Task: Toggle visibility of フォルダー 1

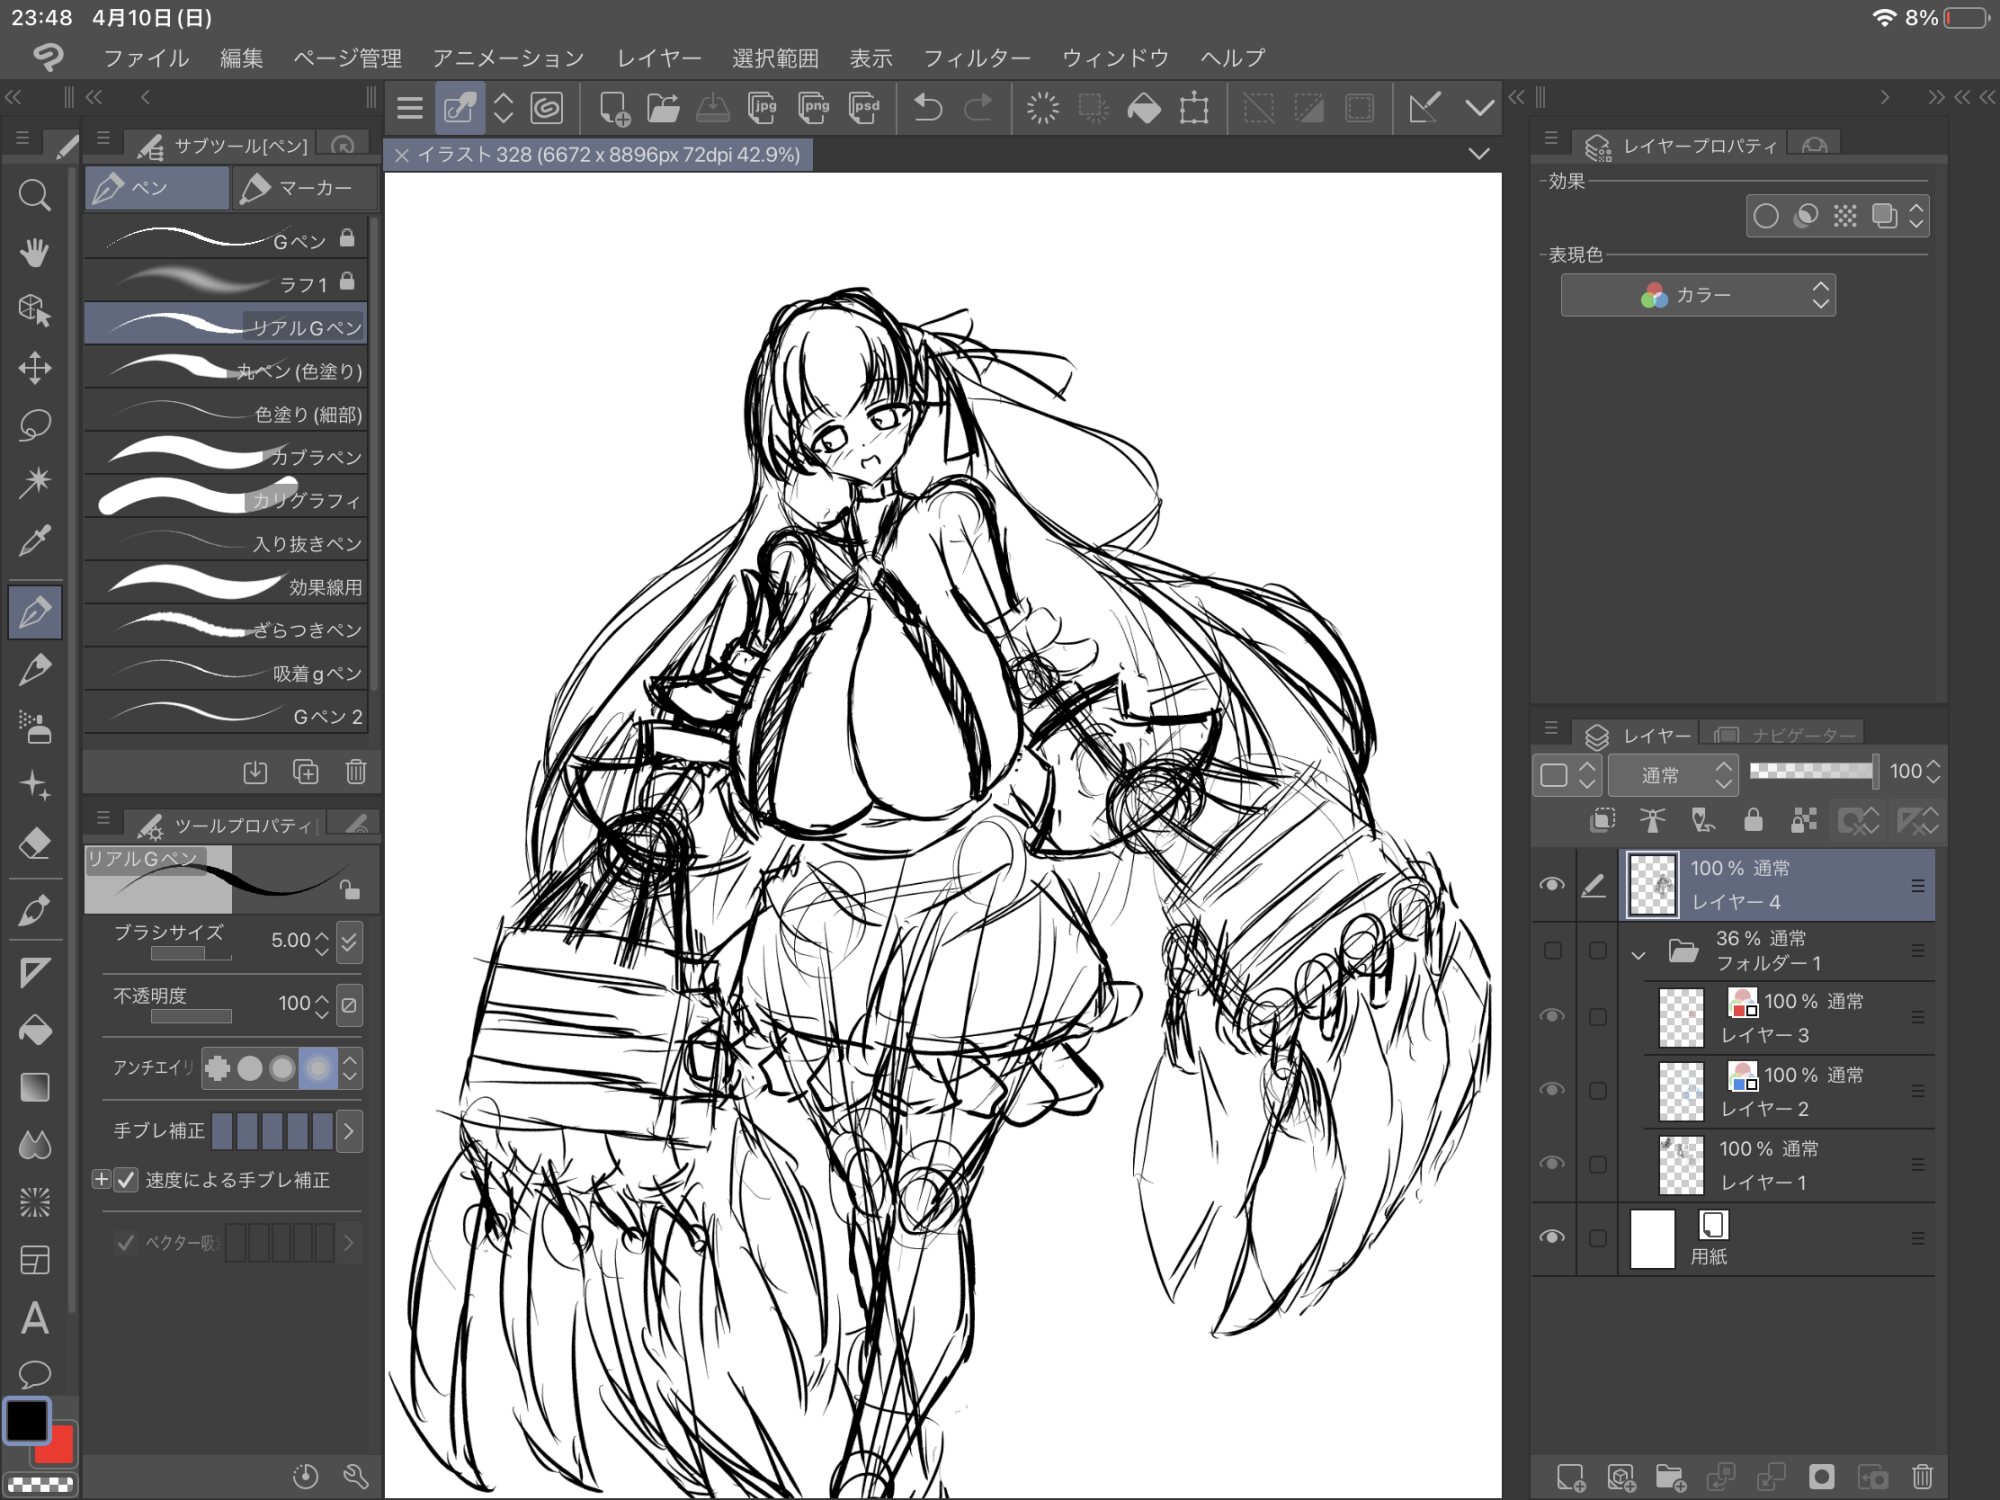Action: [1552, 950]
